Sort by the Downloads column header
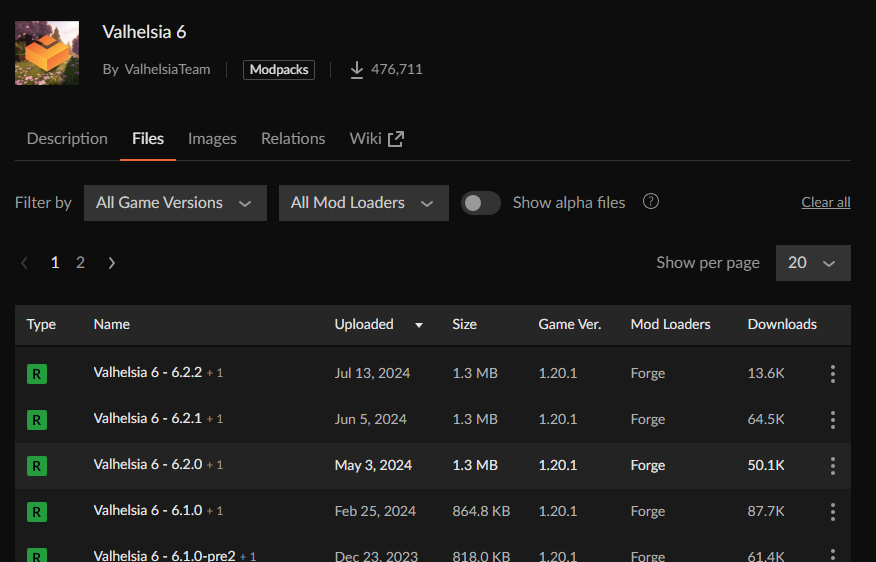 tap(782, 325)
